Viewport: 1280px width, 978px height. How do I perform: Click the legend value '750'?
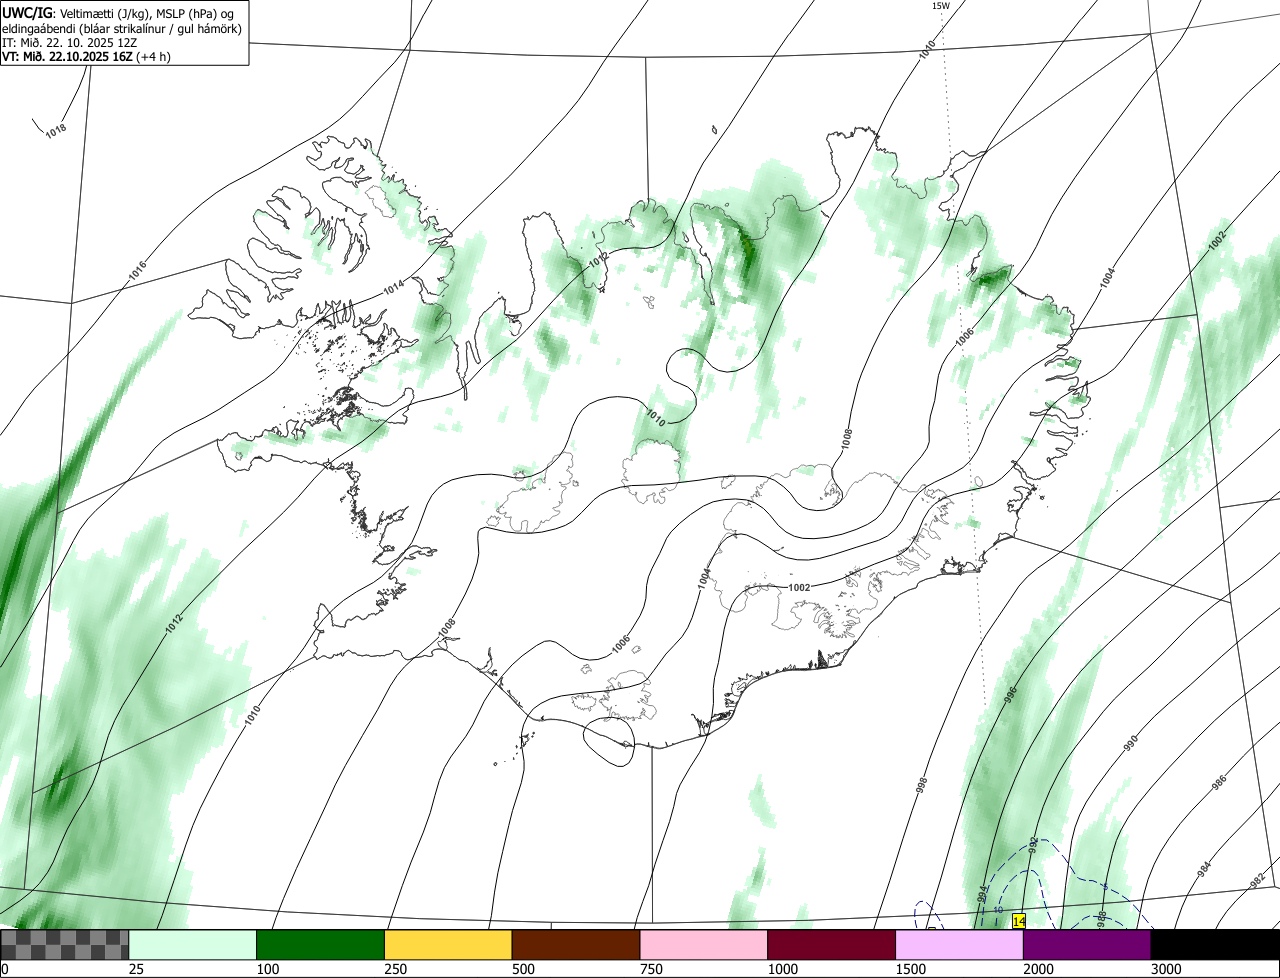coord(649,969)
